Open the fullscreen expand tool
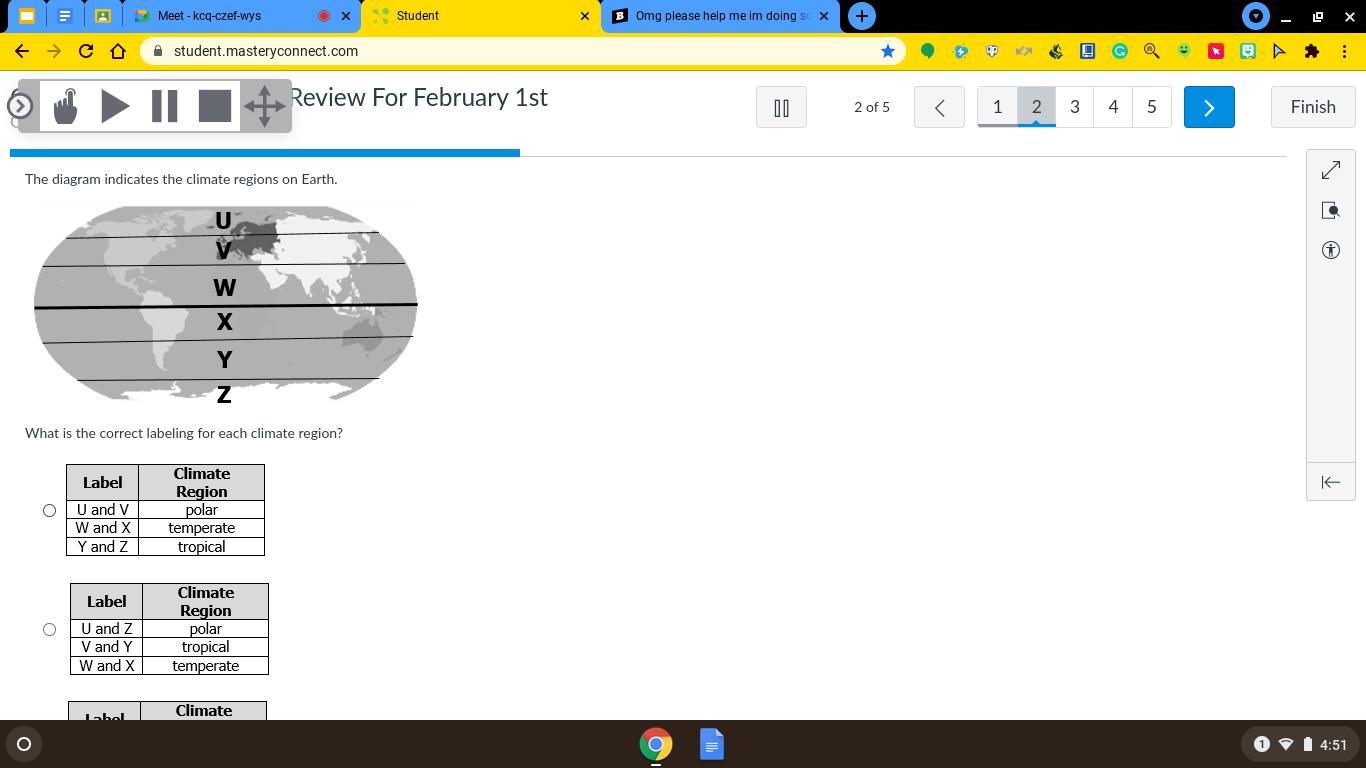1366x768 pixels. tap(1330, 171)
